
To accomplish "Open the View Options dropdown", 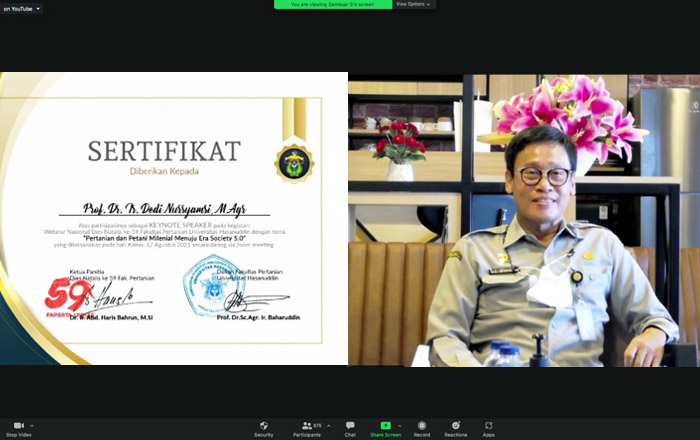I will point(413,4).
